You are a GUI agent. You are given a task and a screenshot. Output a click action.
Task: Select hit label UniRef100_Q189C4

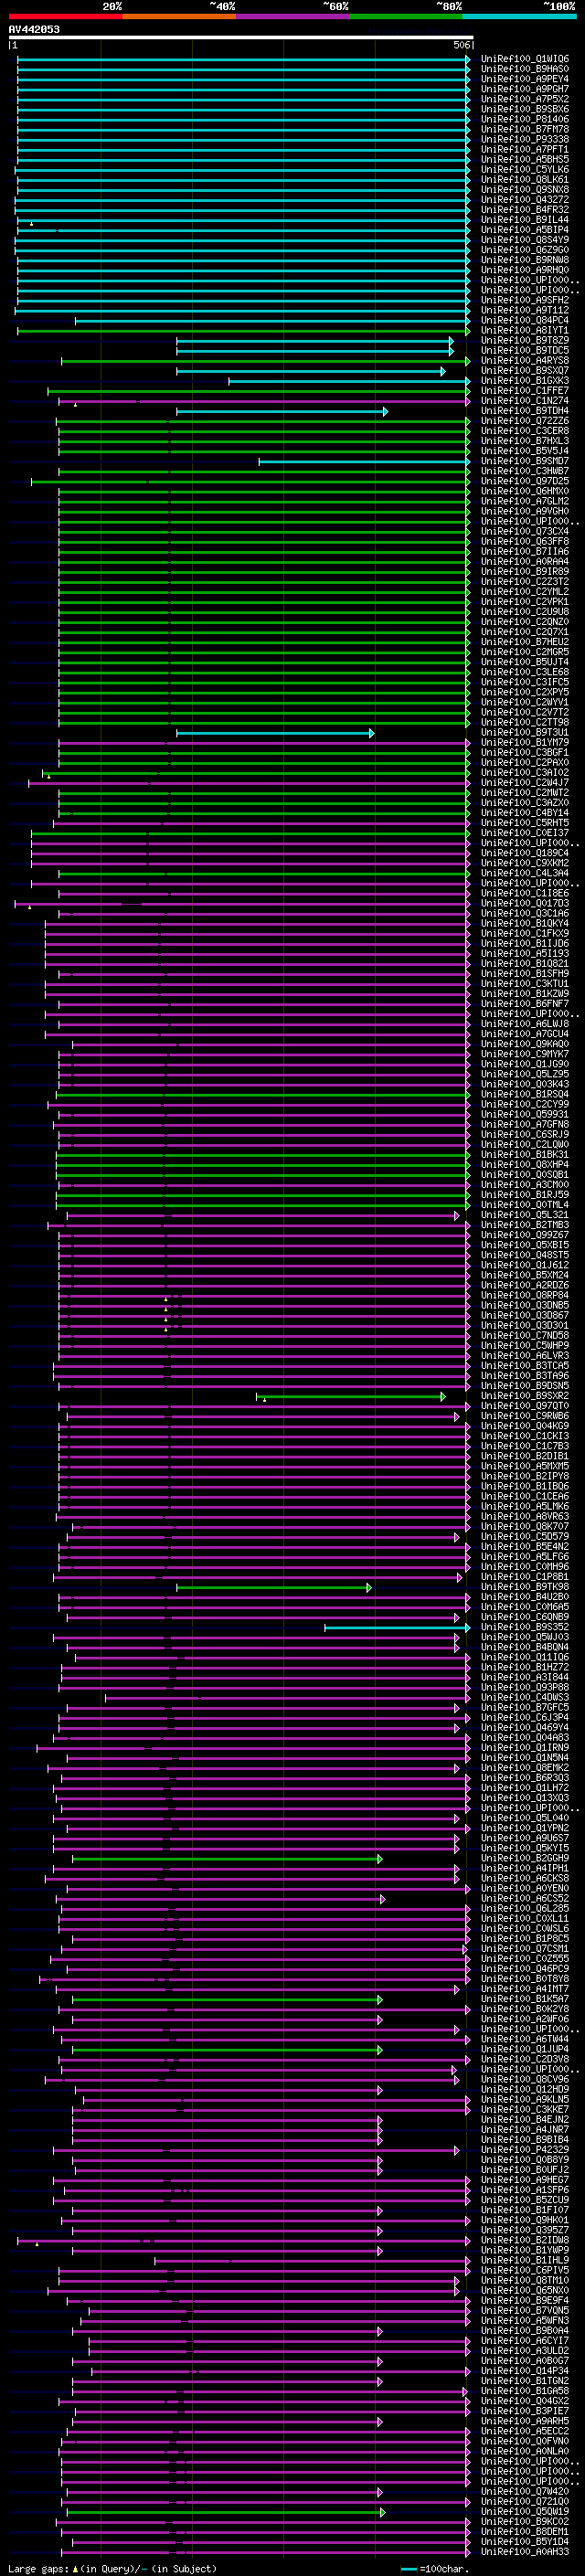tap(524, 853)
